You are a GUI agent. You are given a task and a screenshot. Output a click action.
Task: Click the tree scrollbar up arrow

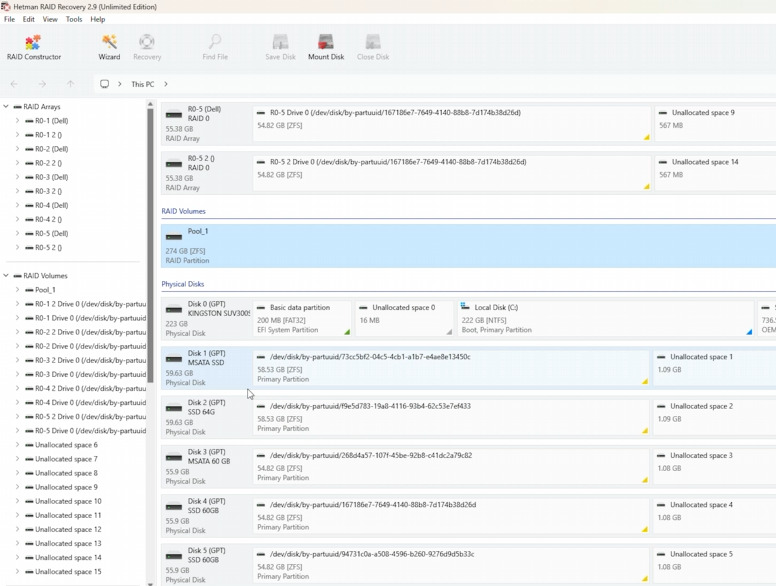point(150,104)
